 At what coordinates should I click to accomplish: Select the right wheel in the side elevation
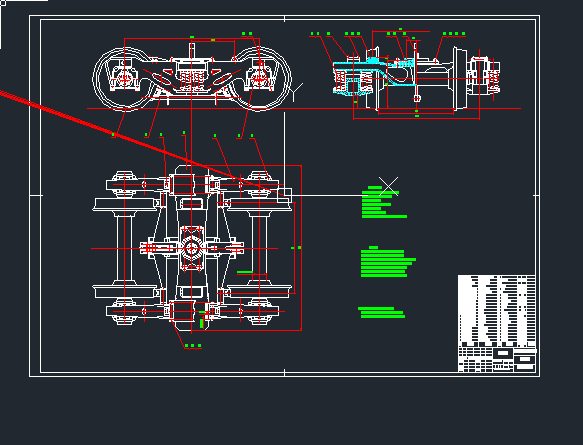265,78
